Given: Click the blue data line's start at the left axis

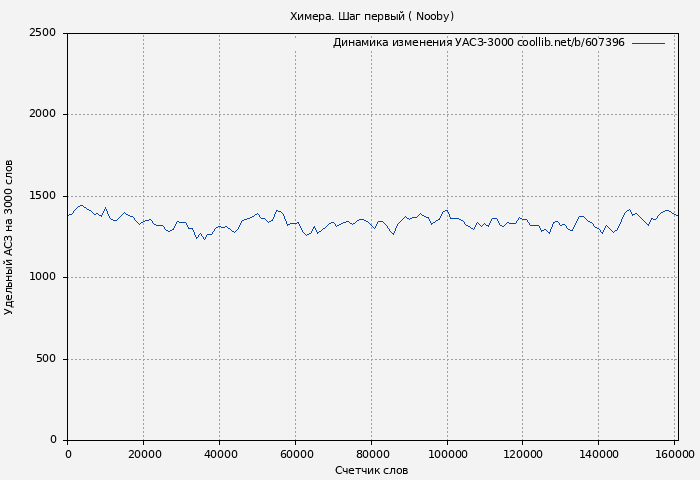Looking at the screenshot, I should pos(68,215).
